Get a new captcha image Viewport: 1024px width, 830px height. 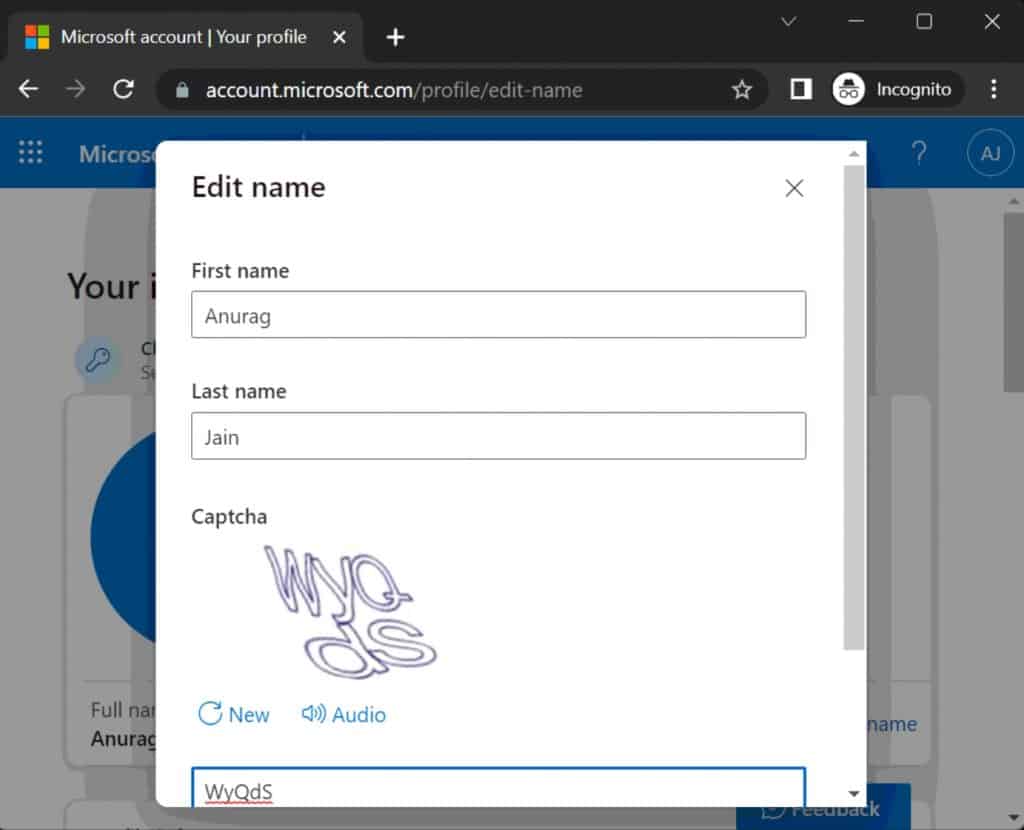coord(234,714)
